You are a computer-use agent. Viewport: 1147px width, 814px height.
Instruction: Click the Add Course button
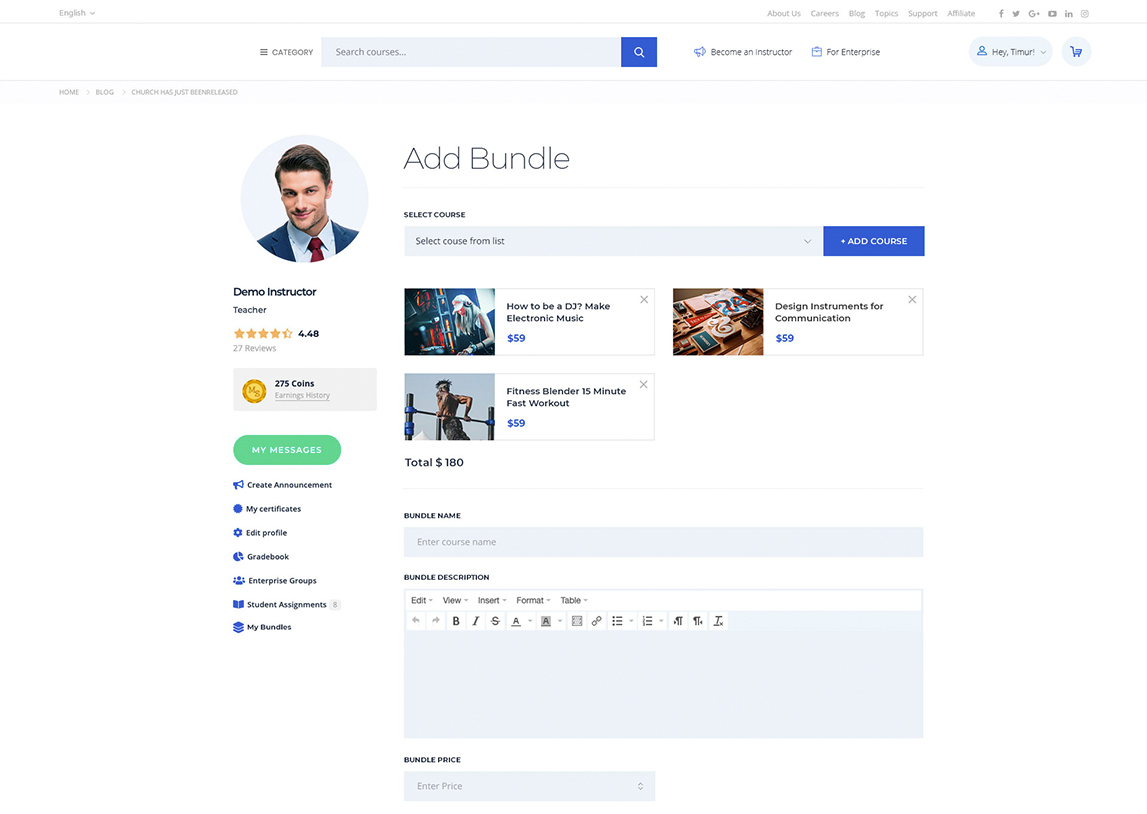click(873, 241)
